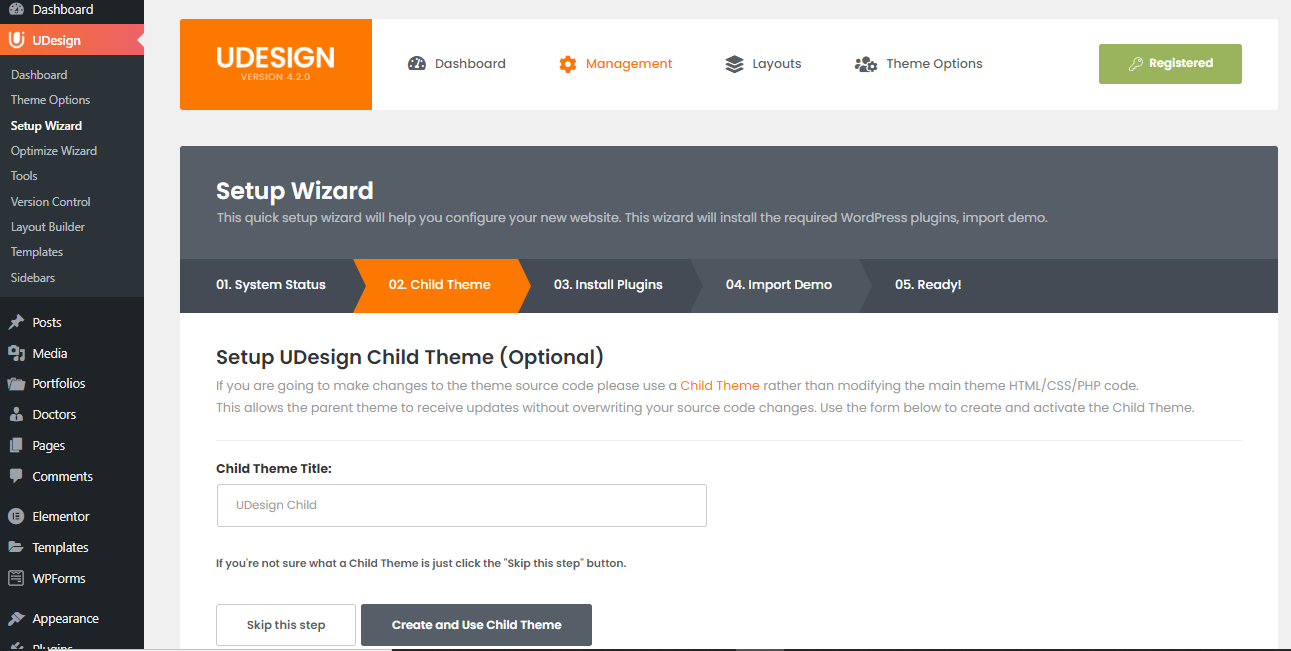Image resolution: width=1291 pixels, height=651 pixels.
Task: Click the key icon on Registered button
Action: coord(1136,63)
